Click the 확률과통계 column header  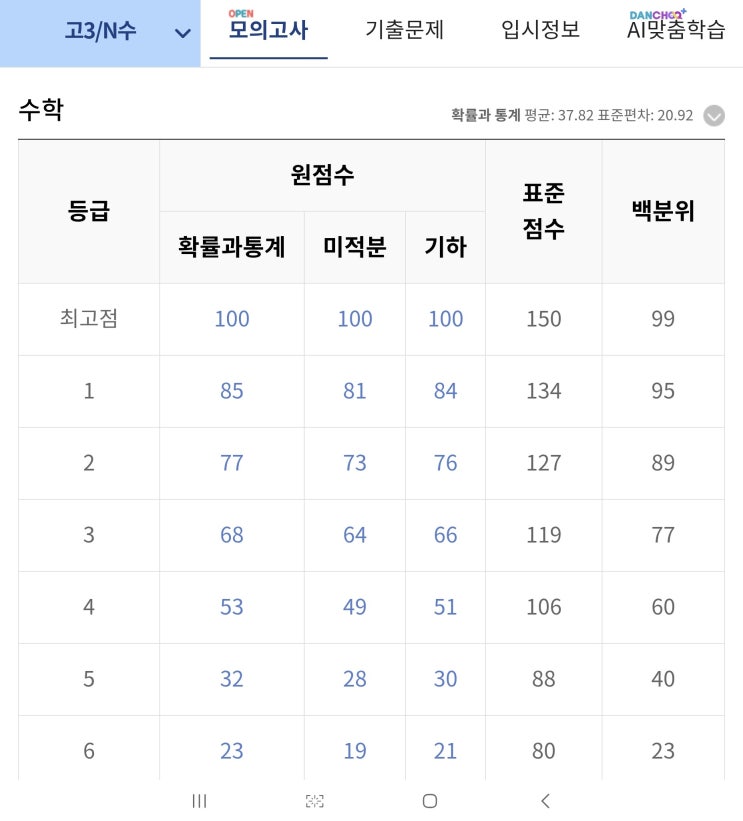[232, 247]
